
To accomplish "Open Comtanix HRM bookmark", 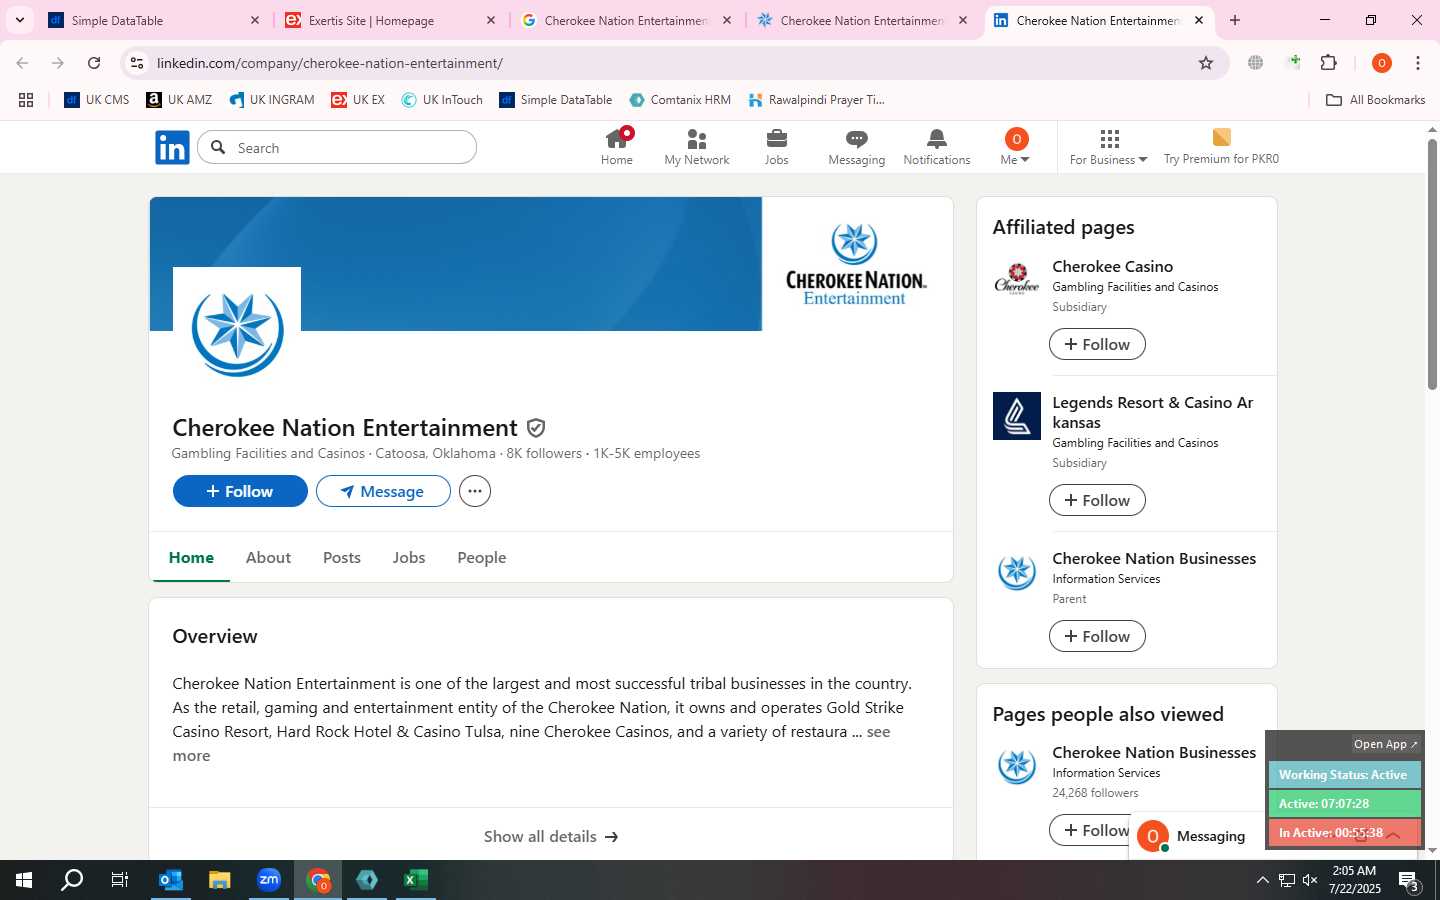I will tap(680, 100).
